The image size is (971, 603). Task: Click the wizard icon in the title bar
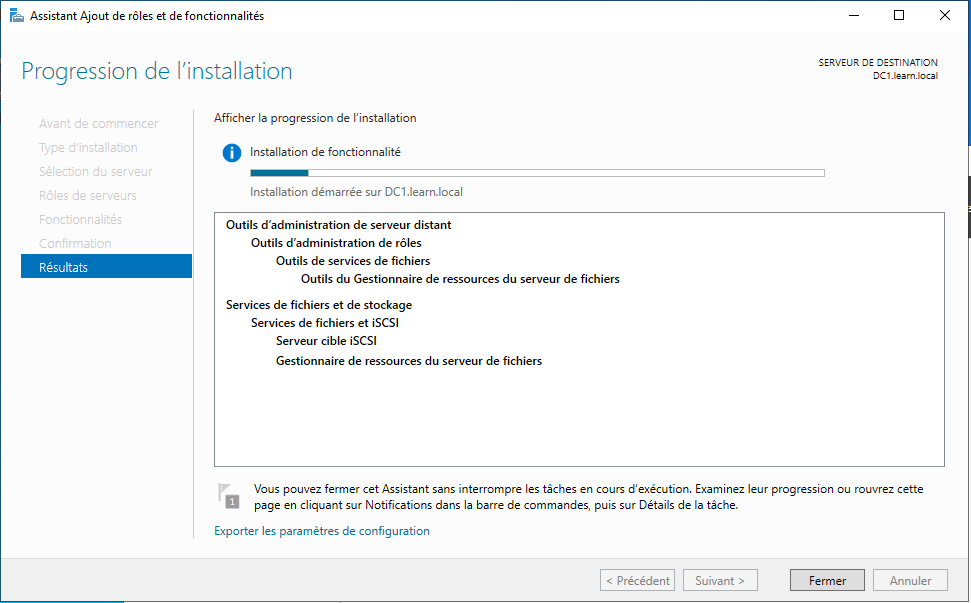[16, 16]
